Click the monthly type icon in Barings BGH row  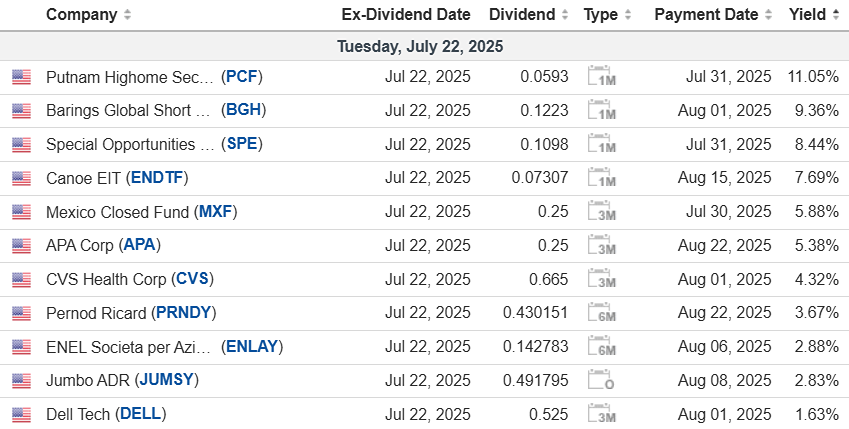tap(601, 111)
